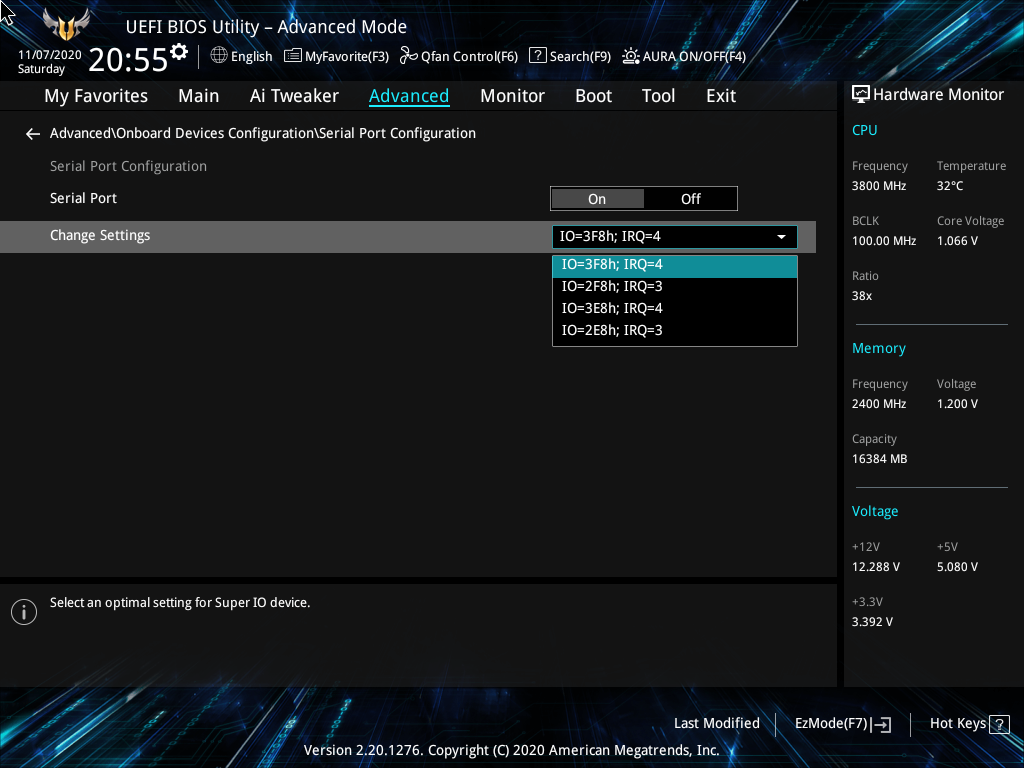Click the Hardware Monitor title
This screenshot has width=1024, height=768.
938,95
